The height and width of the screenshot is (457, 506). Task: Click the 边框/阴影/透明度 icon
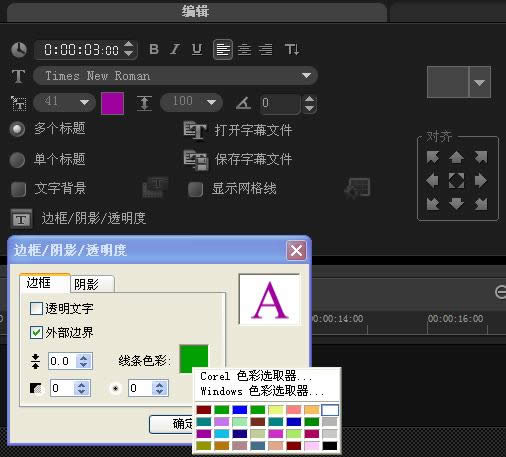(x=21, y=219)
